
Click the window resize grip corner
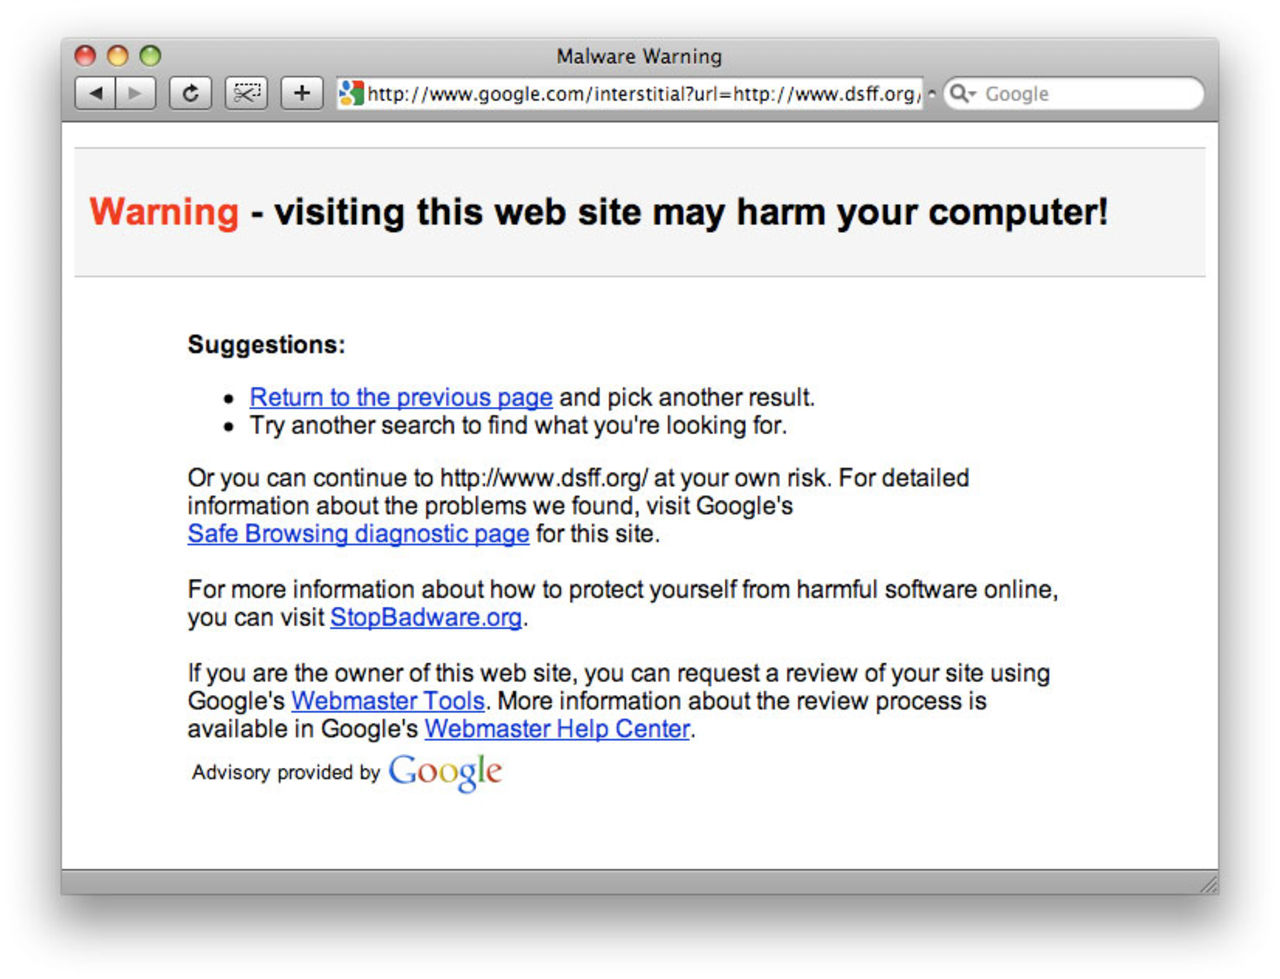pos(1208,884)
